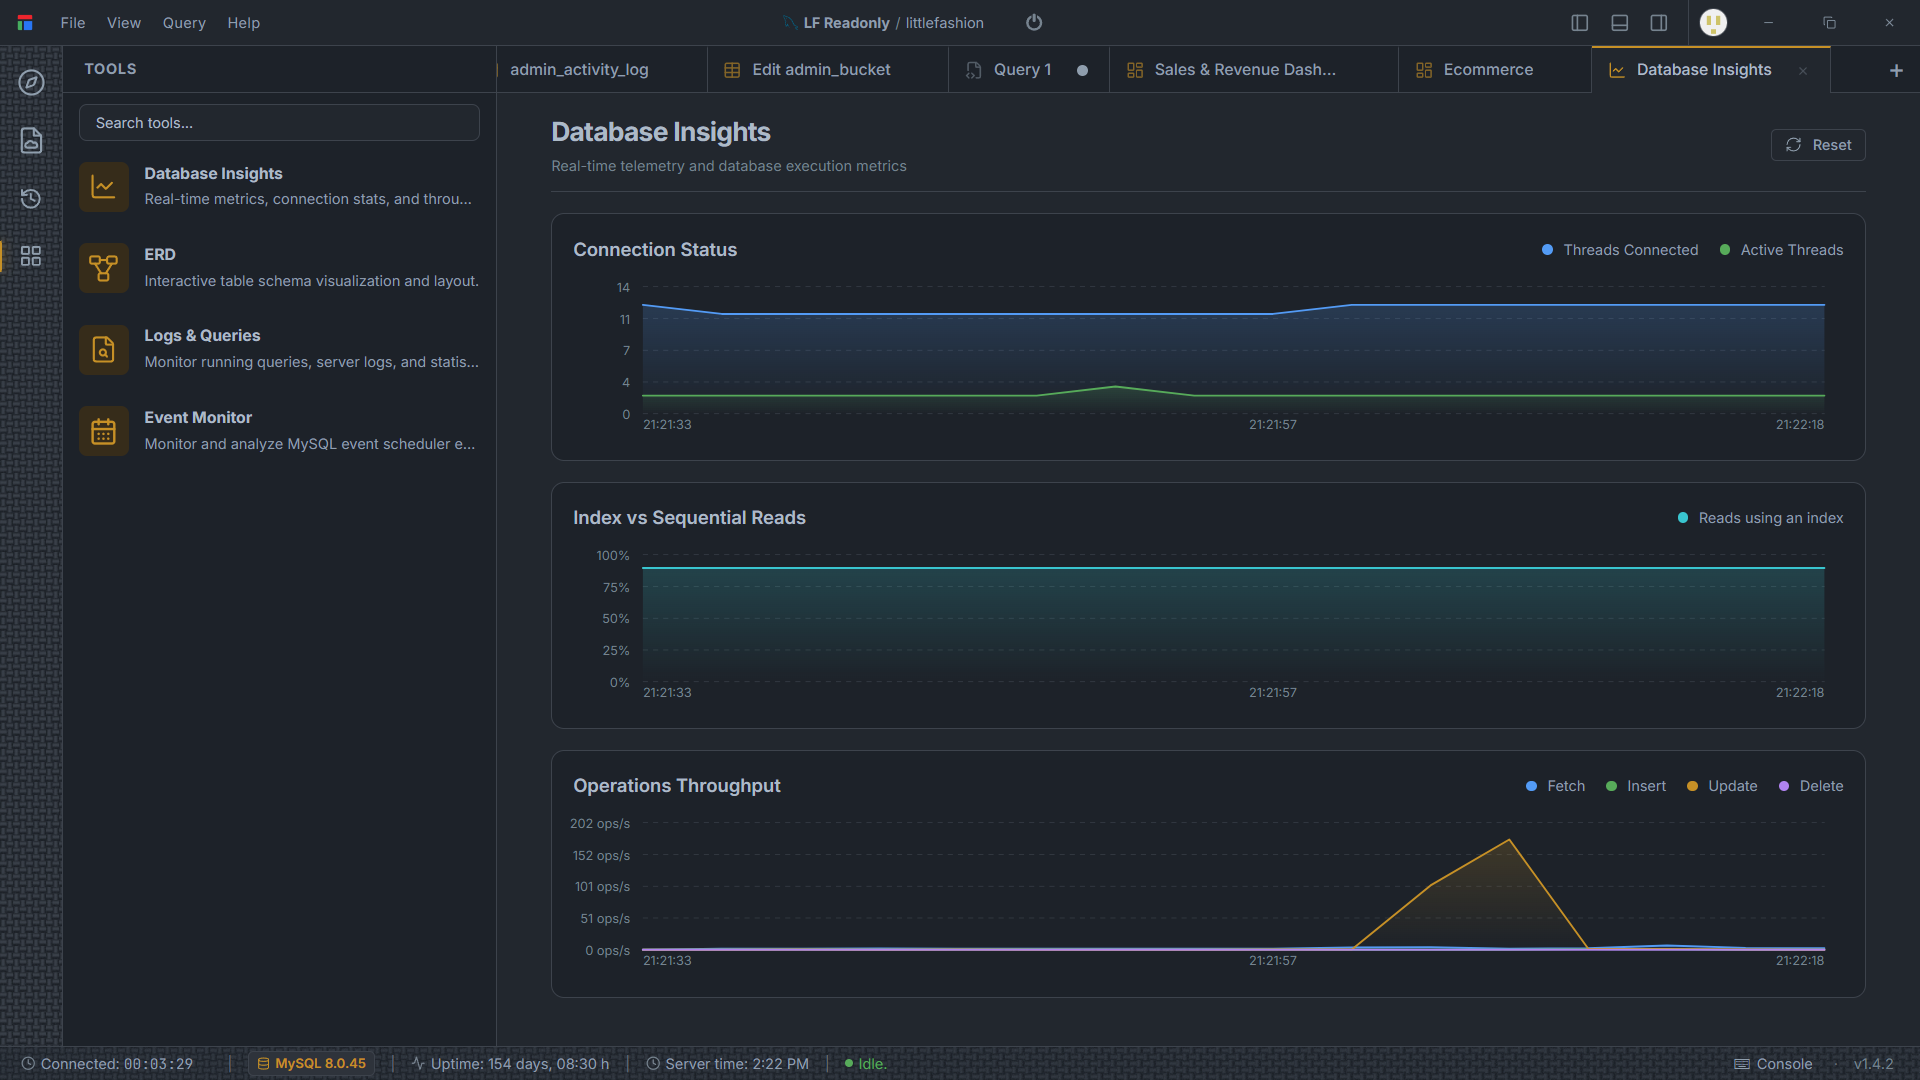Click the Connected timer in status bar
1920x1080 pixels.
[x=107, y=1064]
